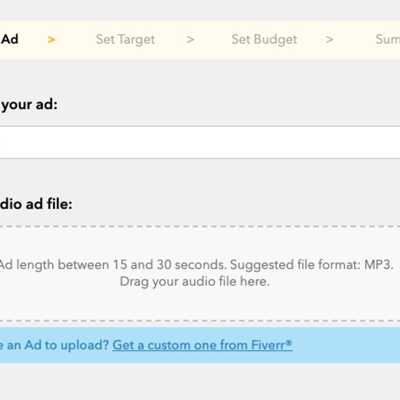
Task: Select the Ad step in wizard
Action: point(9,39)
